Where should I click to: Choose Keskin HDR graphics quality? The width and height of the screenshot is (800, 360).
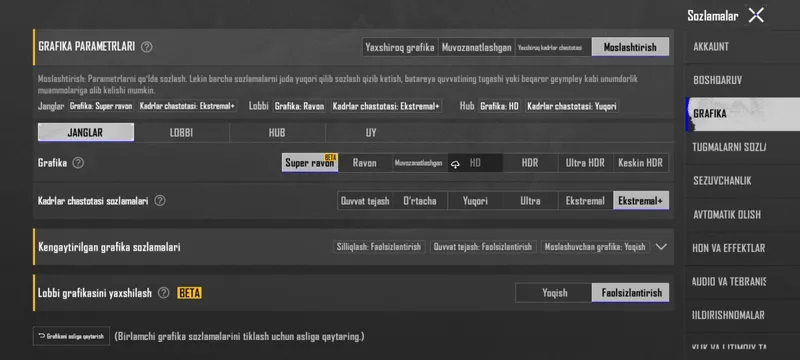coord(641,163)
